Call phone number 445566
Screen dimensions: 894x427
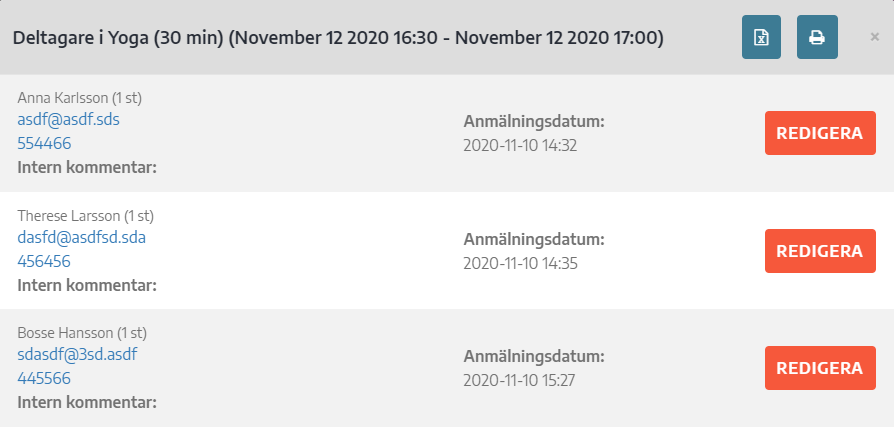(x=44, y=379)
